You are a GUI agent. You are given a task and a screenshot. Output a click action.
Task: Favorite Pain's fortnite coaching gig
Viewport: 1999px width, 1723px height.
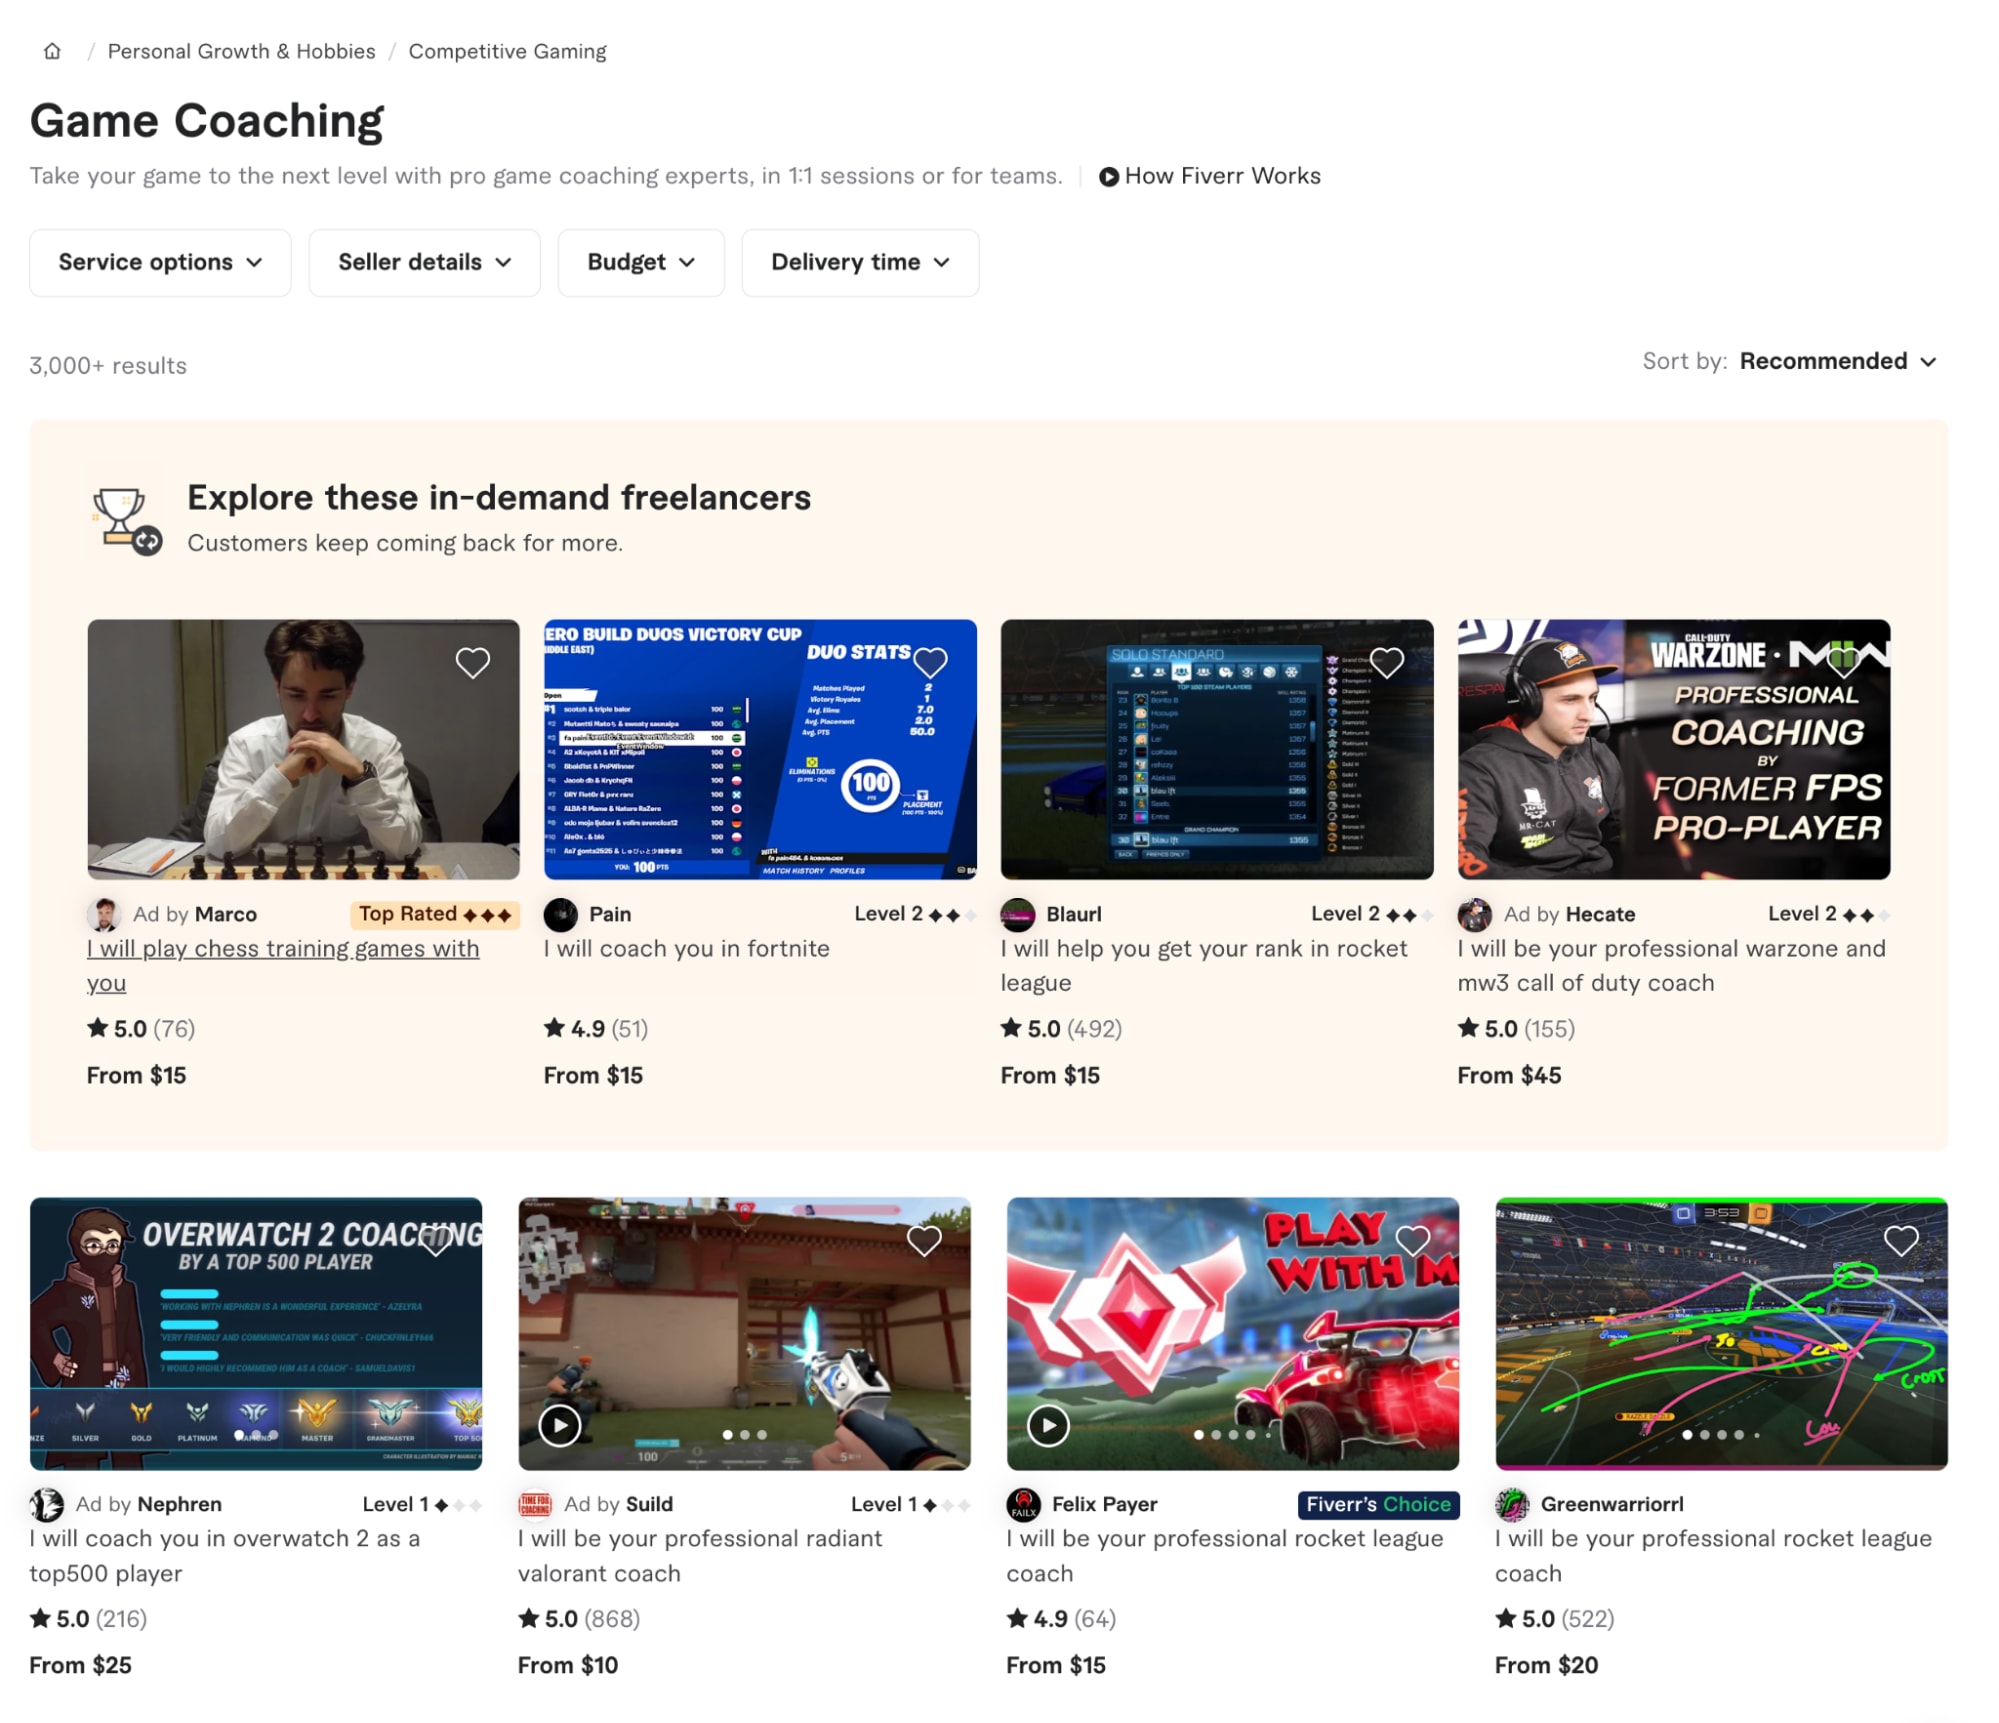click(x=930, y=662)
